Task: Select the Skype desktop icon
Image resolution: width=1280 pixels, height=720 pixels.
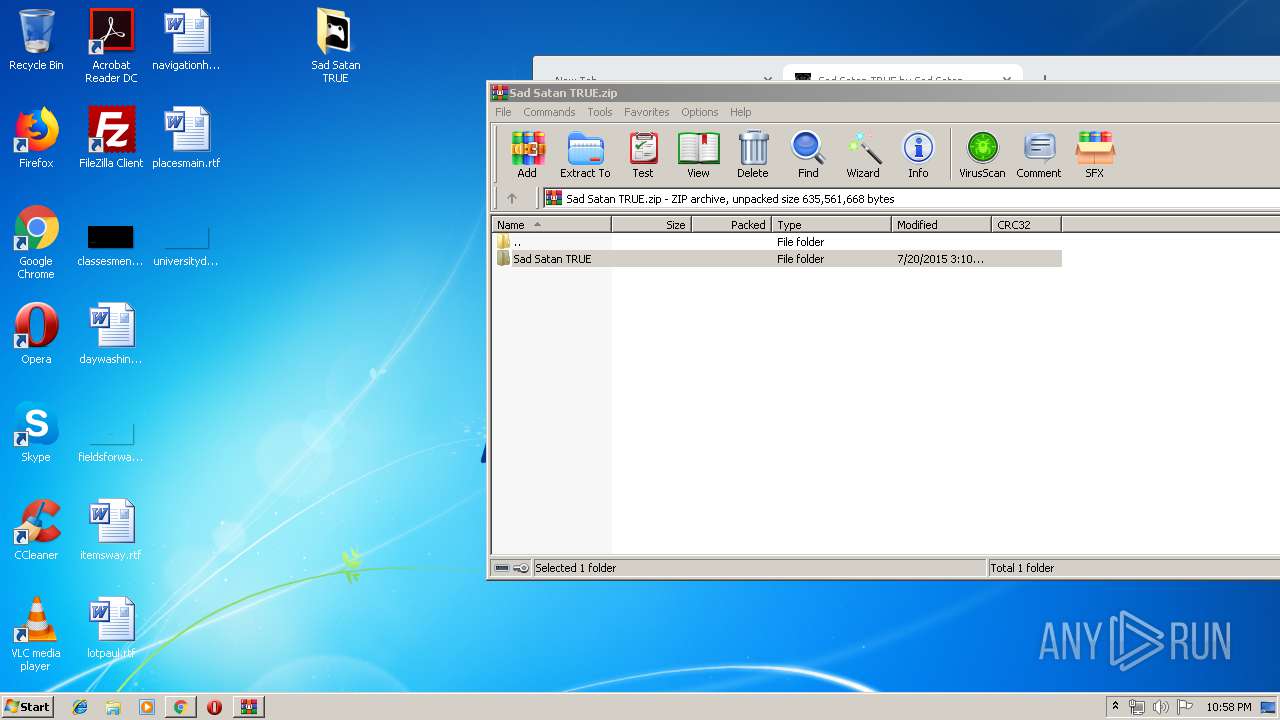Action: click(36, 432)
